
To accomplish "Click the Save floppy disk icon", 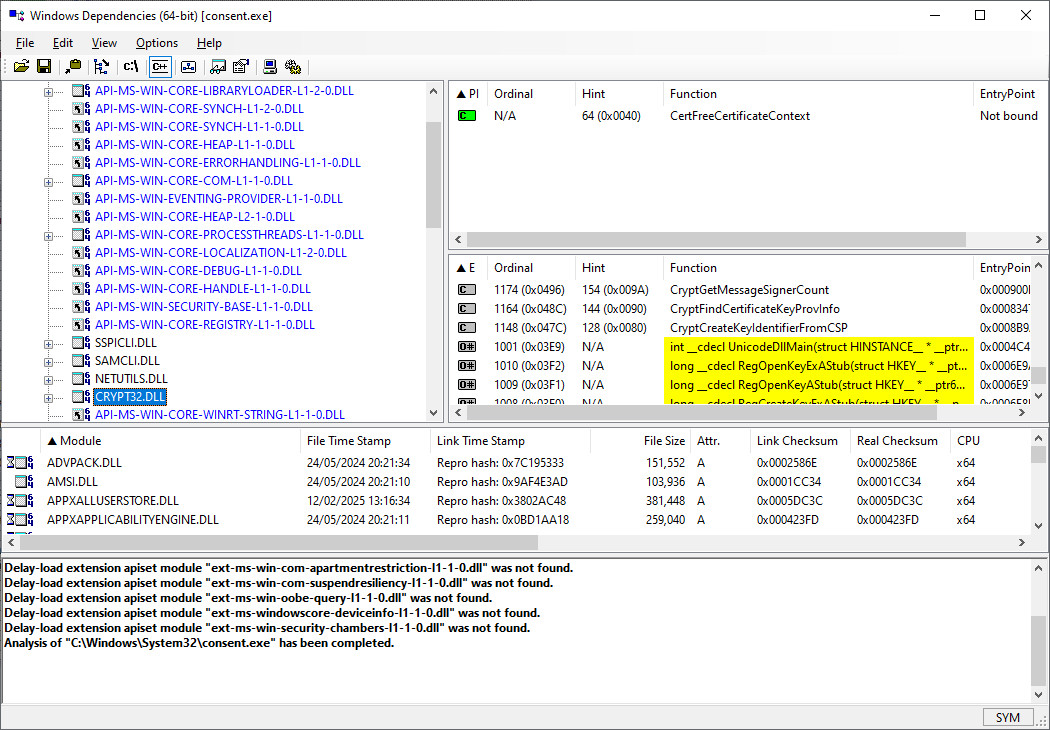I will [44, 67].
